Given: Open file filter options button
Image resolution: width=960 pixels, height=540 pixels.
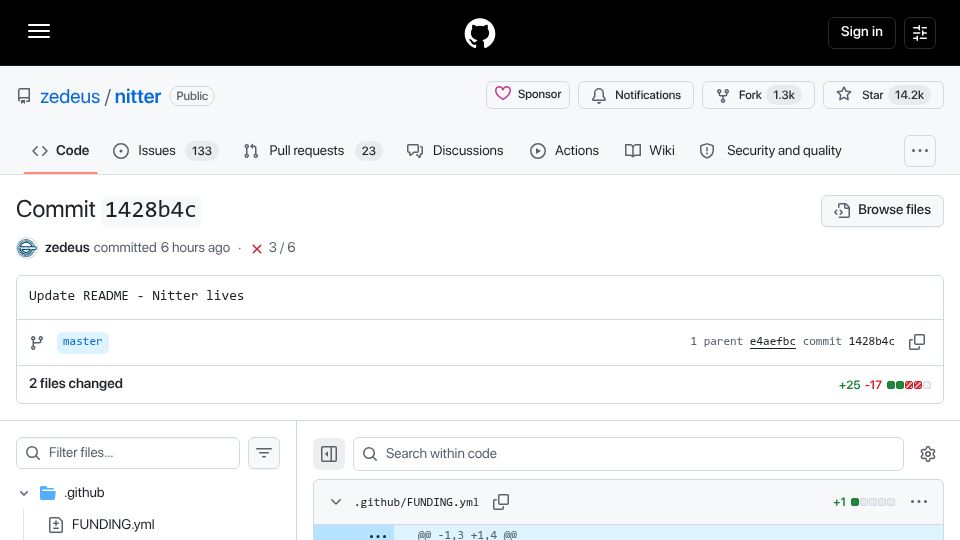Looking at the screenshot, I should tap(264, 453).
